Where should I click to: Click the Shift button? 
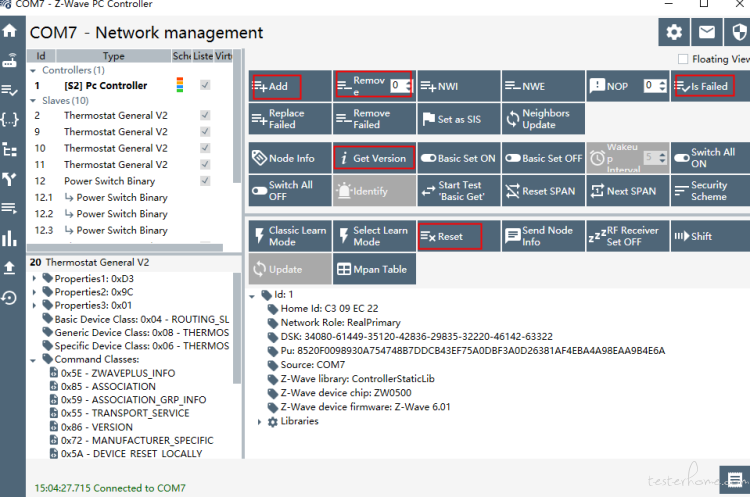tap(710, 236)
